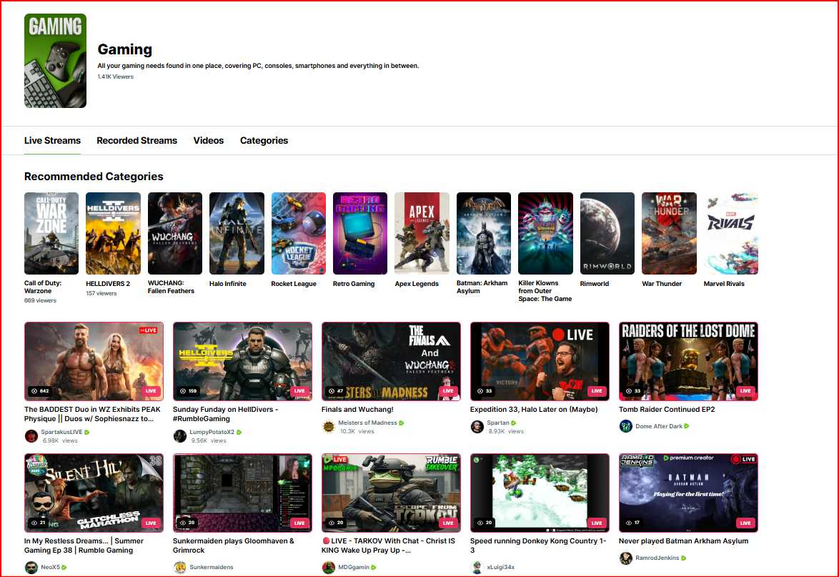The image size is (839, 577).
Task: Open MDGgamin channel avatar
Action: pos(328,567)
